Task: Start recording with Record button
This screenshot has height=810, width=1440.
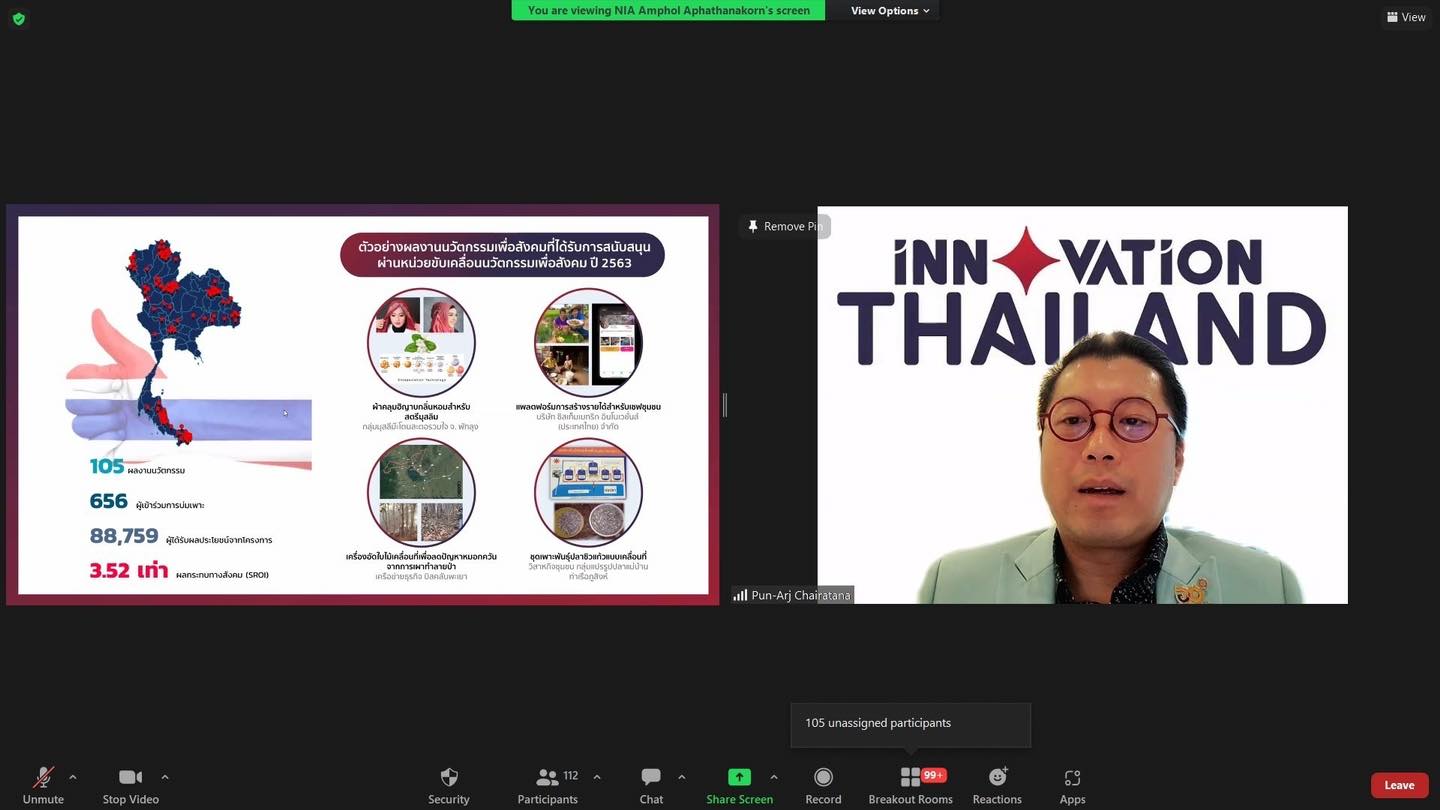Action: click(x=823, y=785)
